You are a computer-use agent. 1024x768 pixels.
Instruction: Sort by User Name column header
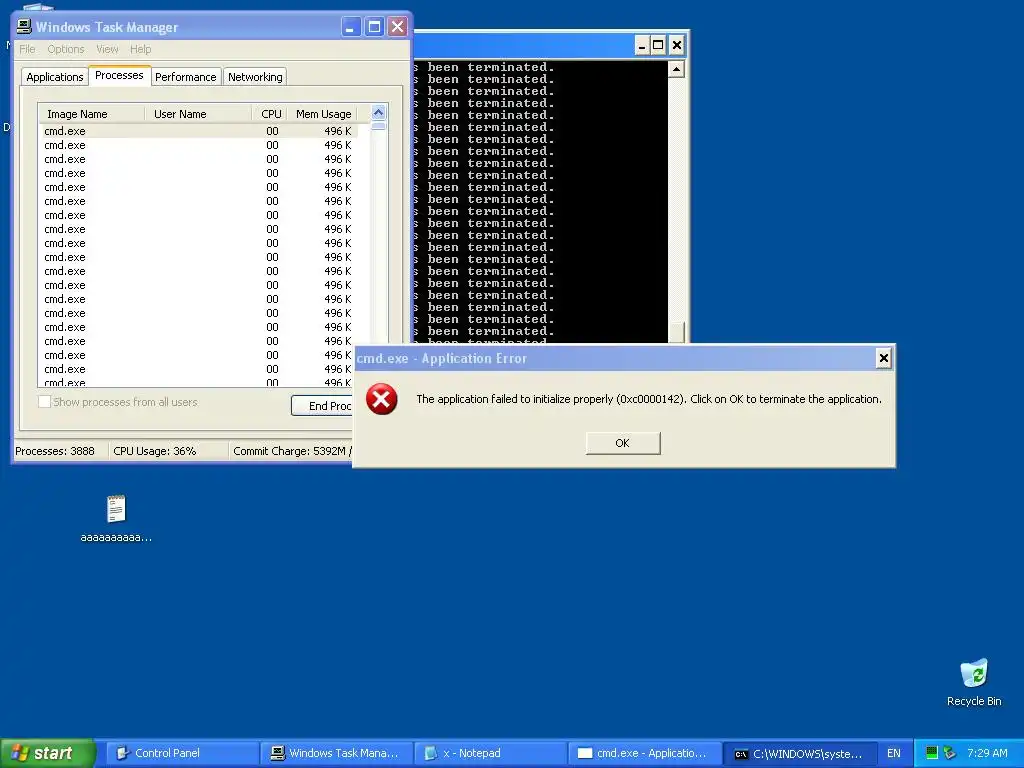198,114
